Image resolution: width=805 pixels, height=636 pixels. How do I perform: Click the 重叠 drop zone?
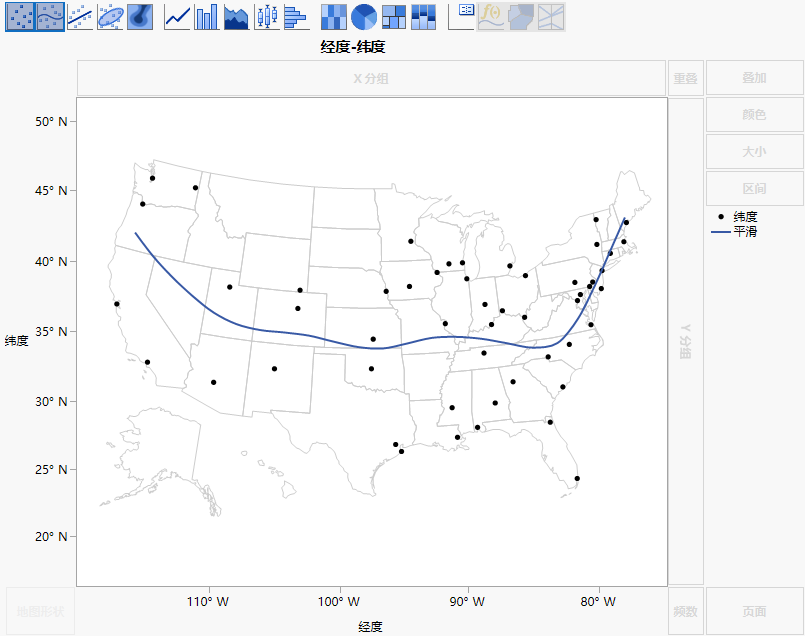tap(685, 78)
